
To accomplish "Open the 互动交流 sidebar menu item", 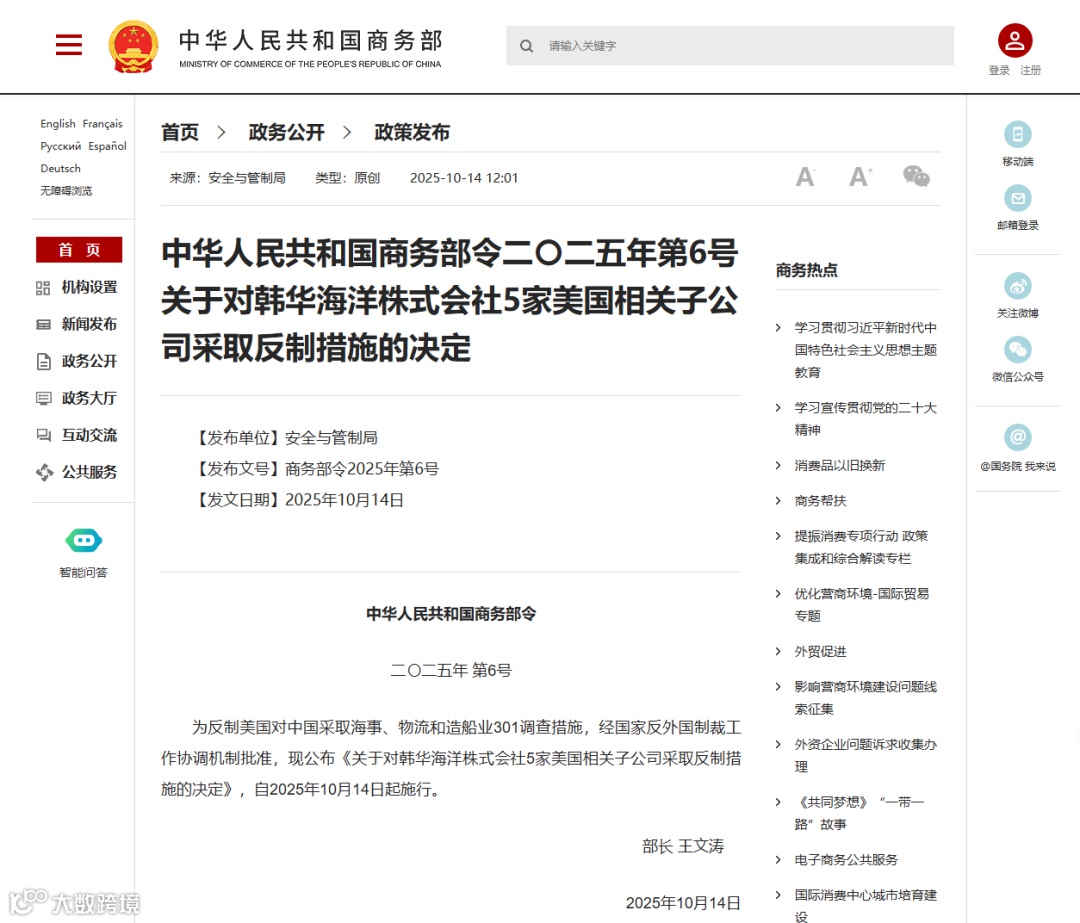I will tap(89, 434).
